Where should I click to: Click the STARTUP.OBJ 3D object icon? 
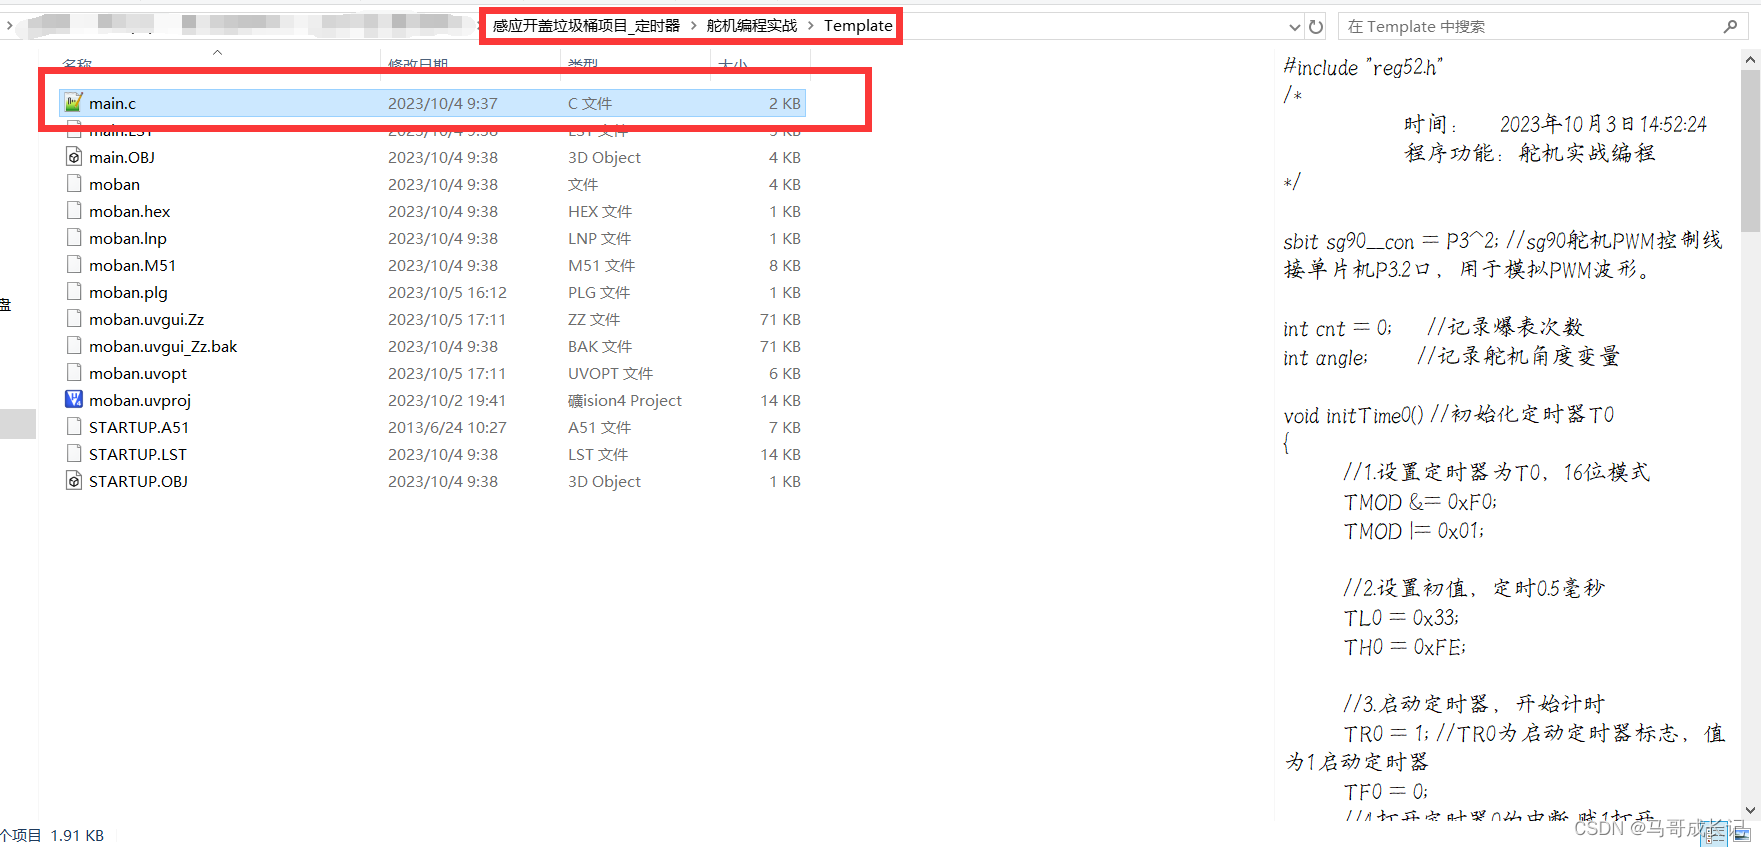73,480
